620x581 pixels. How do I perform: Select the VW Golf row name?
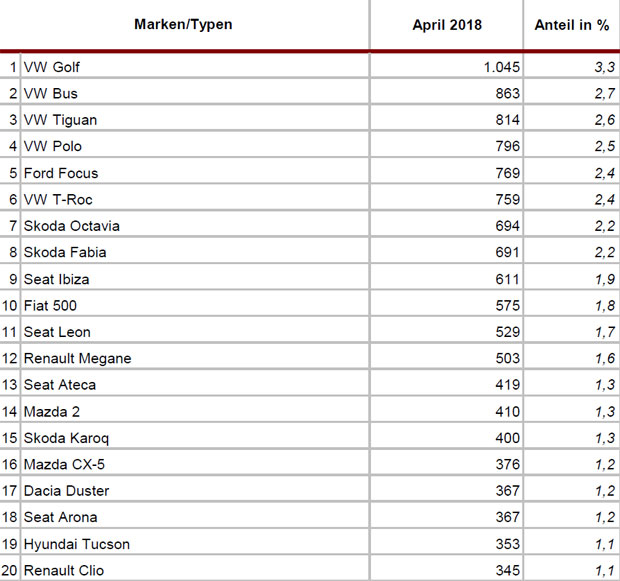click(x=51, y=67)
